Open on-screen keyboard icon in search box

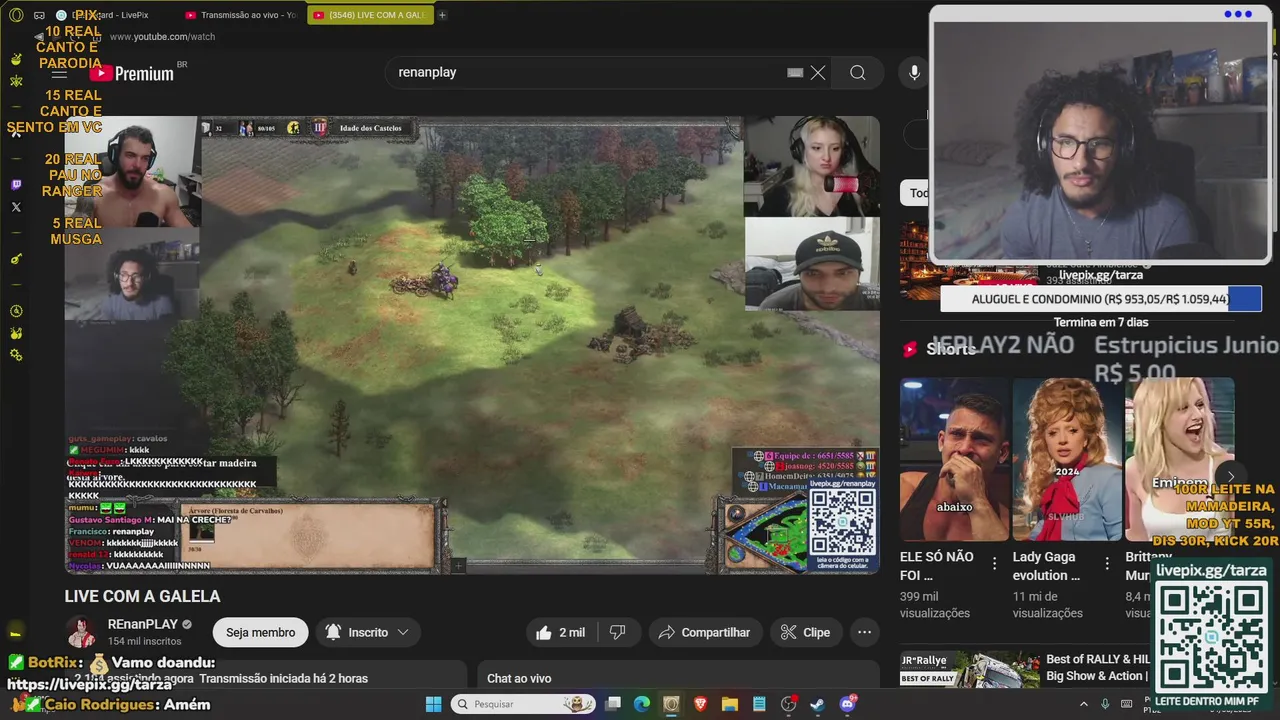pyautogui.click(x=795, y=72)
